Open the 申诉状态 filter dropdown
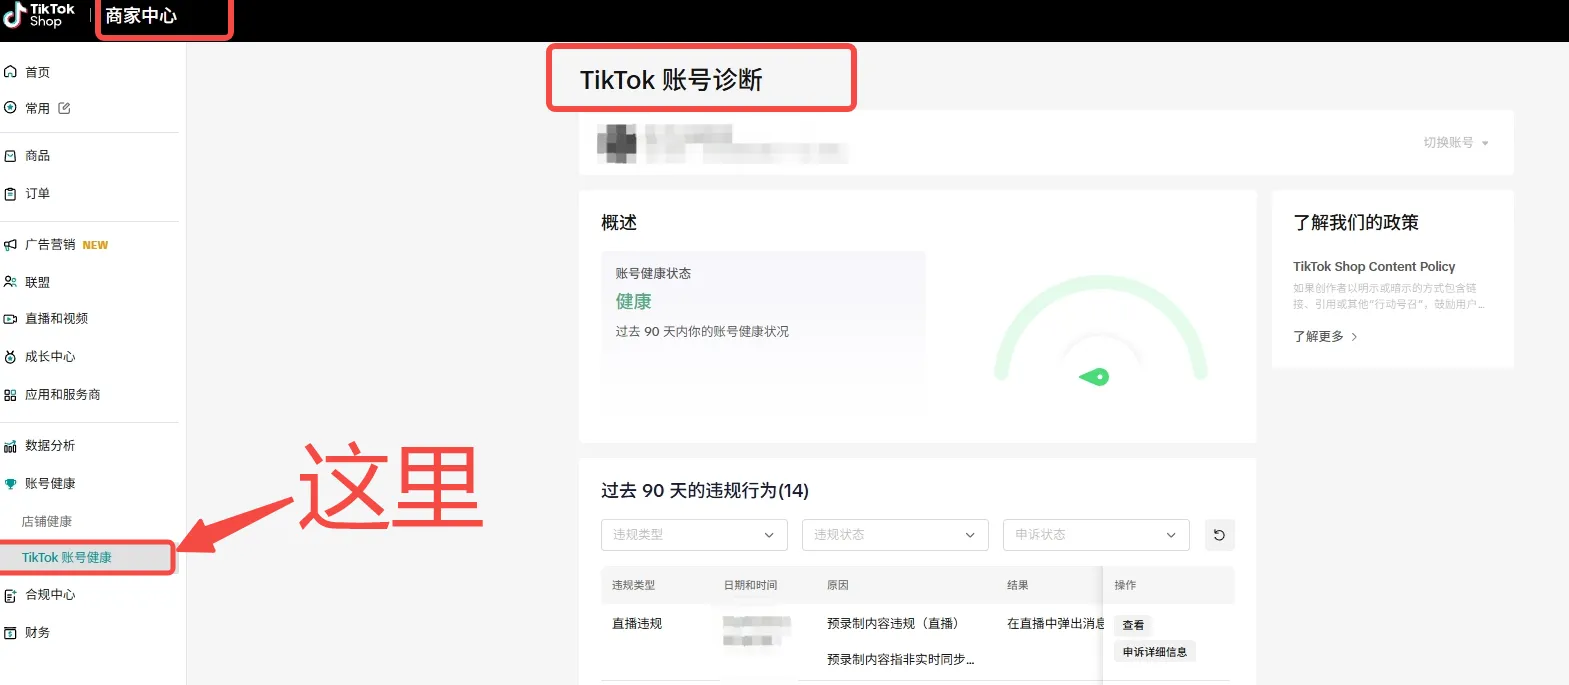Screen dimensions: 1569x685 pos(1096,535)
